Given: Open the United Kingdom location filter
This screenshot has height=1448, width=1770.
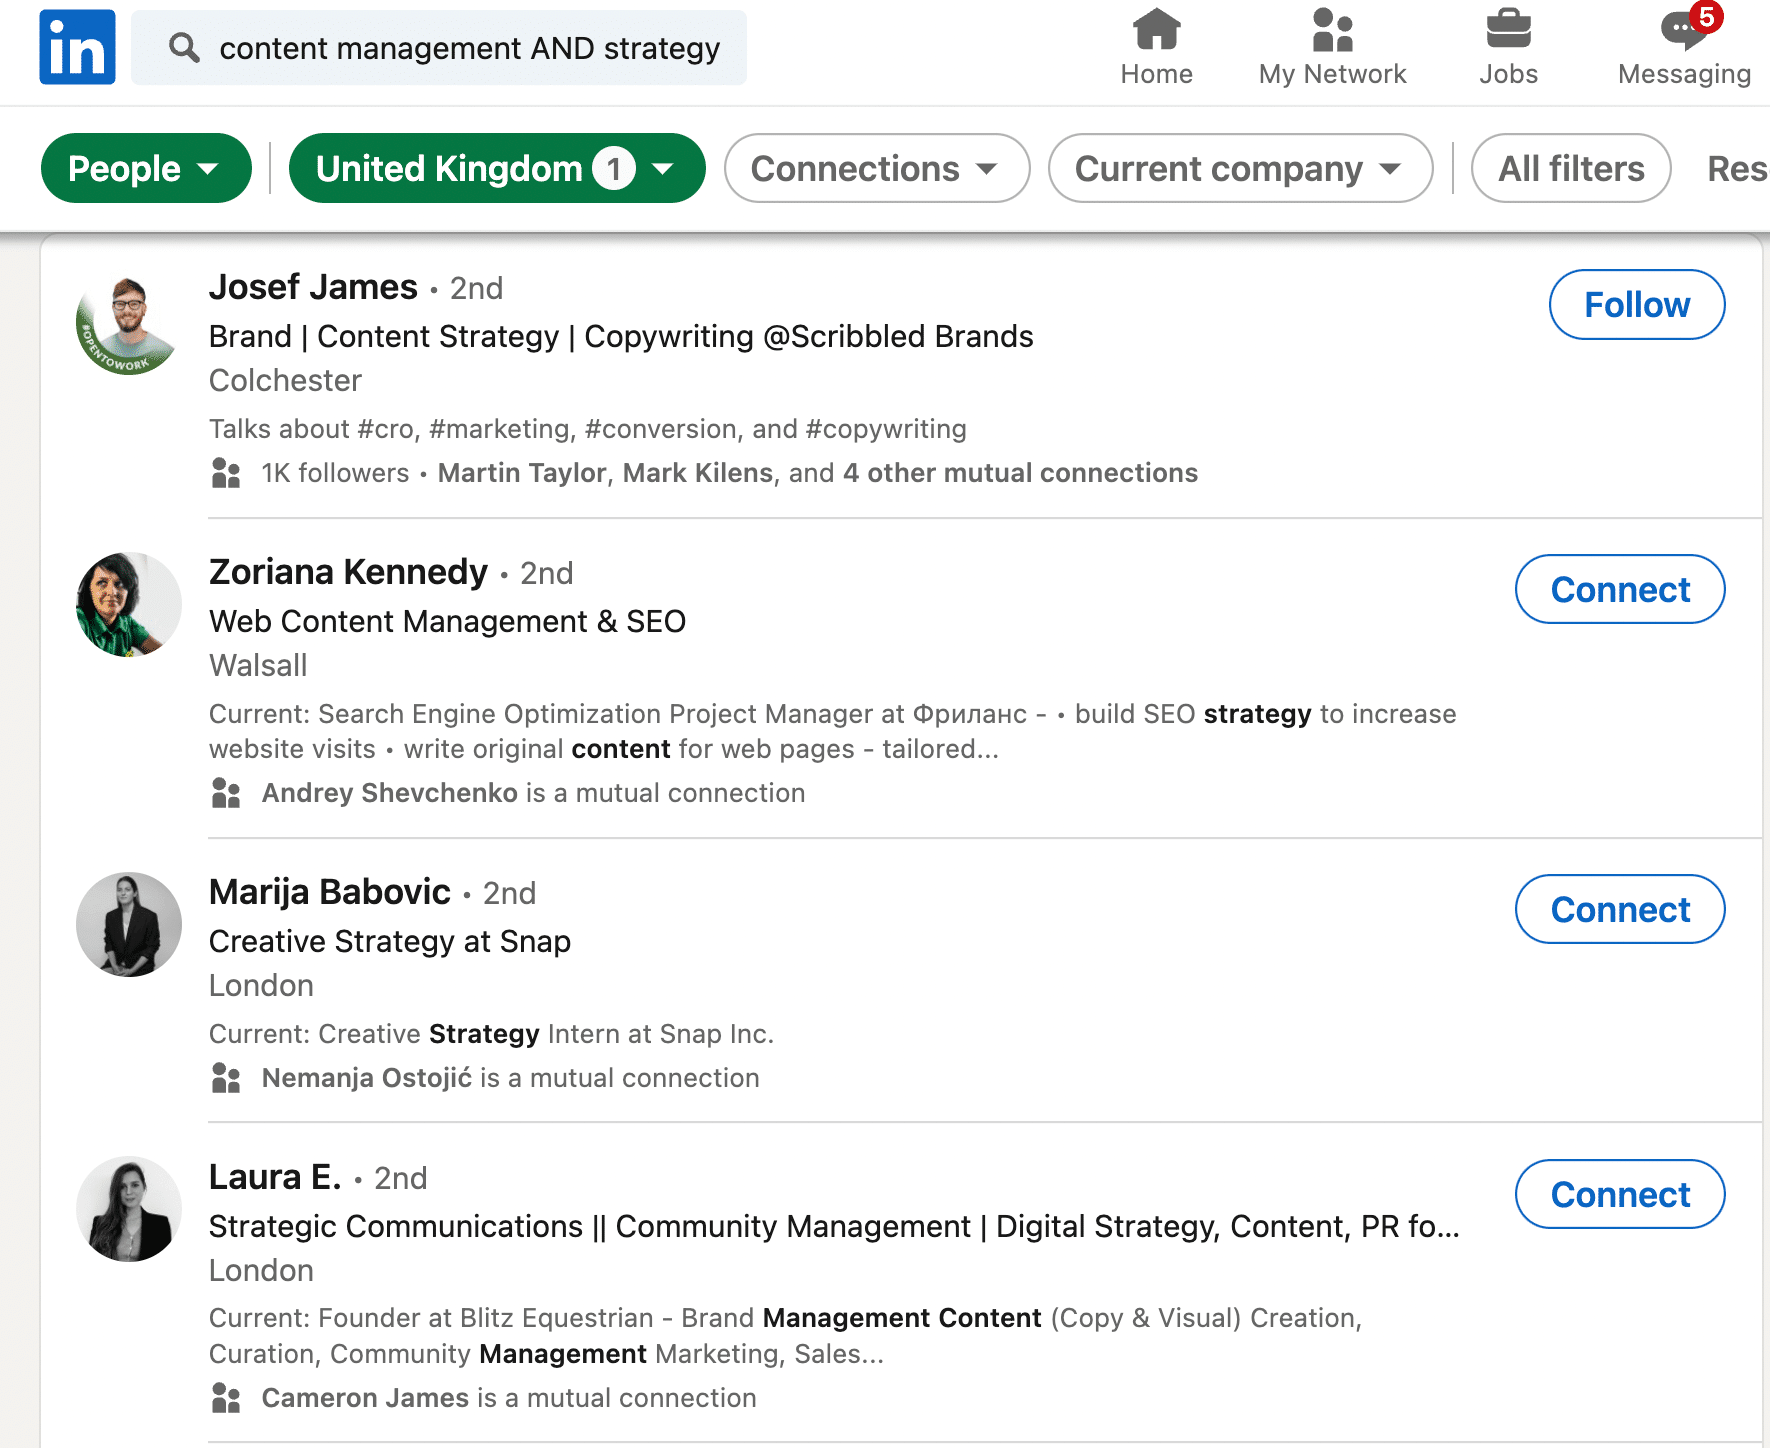Looking at the screenshot, I should (496, 168).
